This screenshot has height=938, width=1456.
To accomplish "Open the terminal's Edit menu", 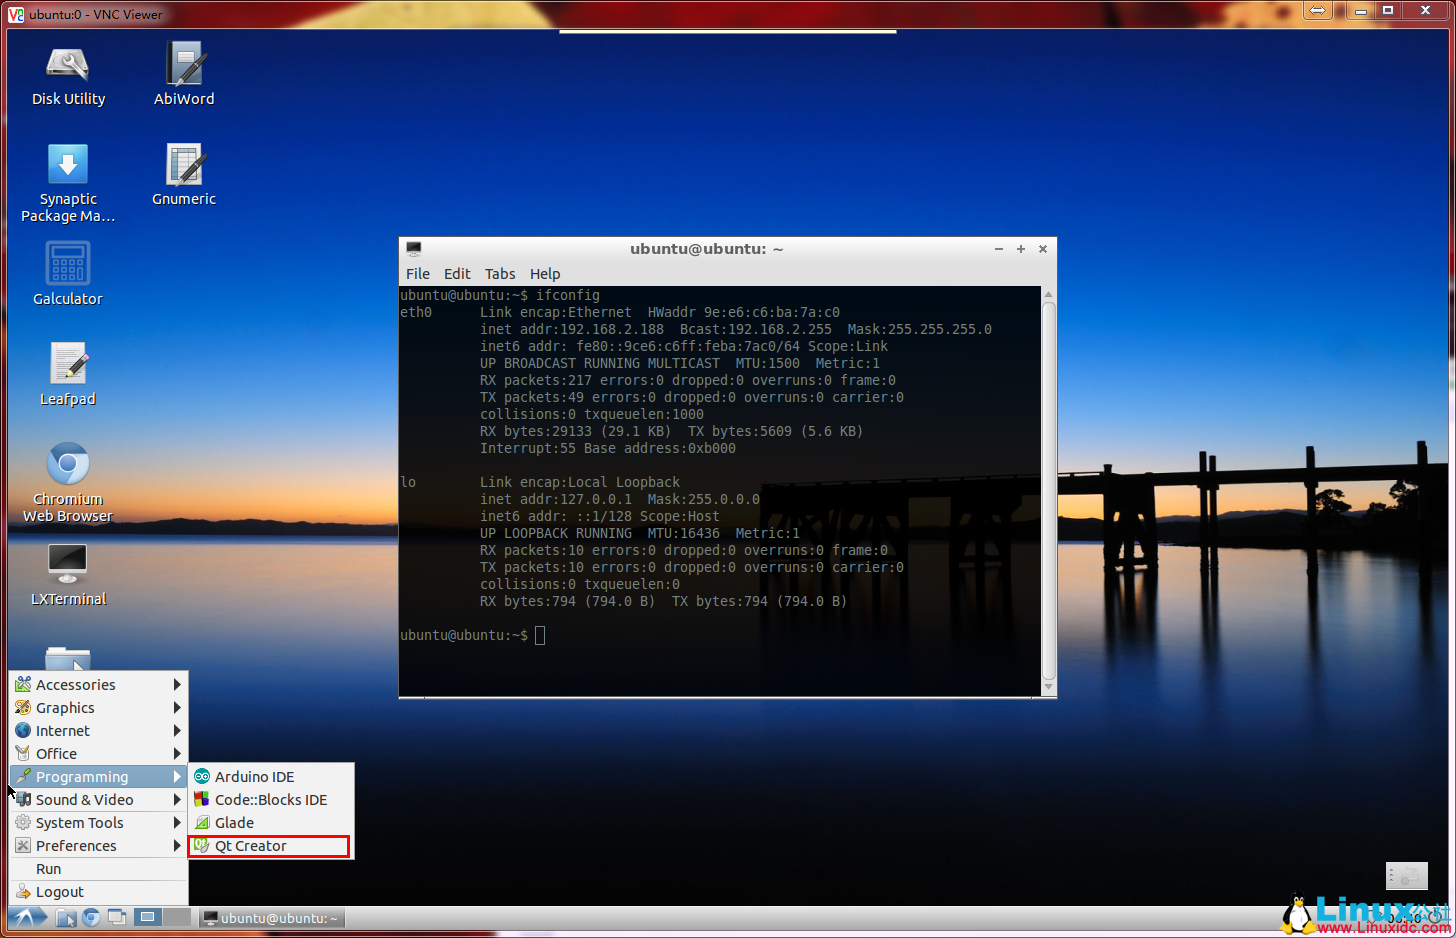I will coord(457,274).
